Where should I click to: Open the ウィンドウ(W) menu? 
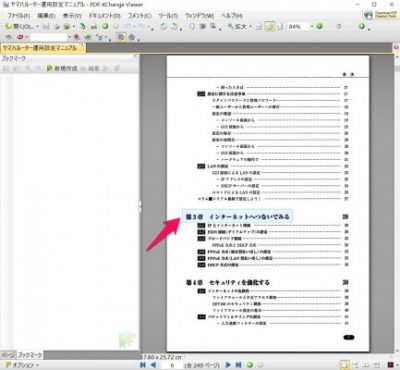(199, 16)
